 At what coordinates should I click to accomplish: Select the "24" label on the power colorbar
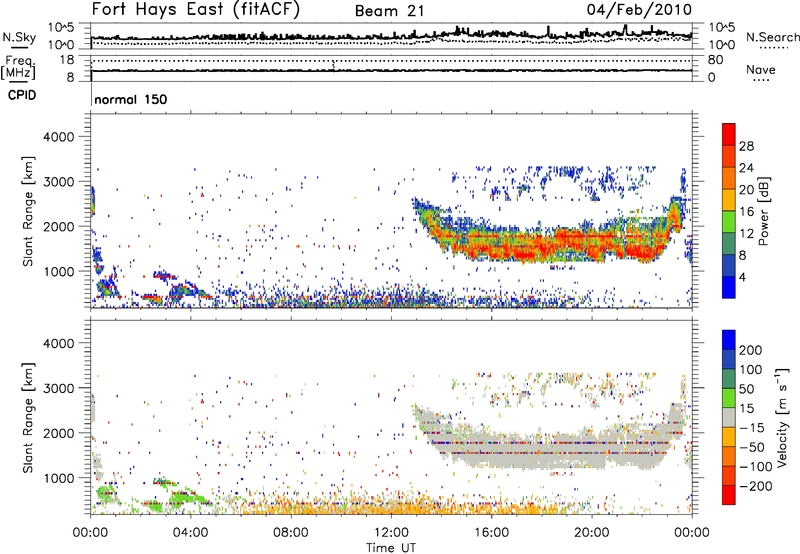(746, 168)
